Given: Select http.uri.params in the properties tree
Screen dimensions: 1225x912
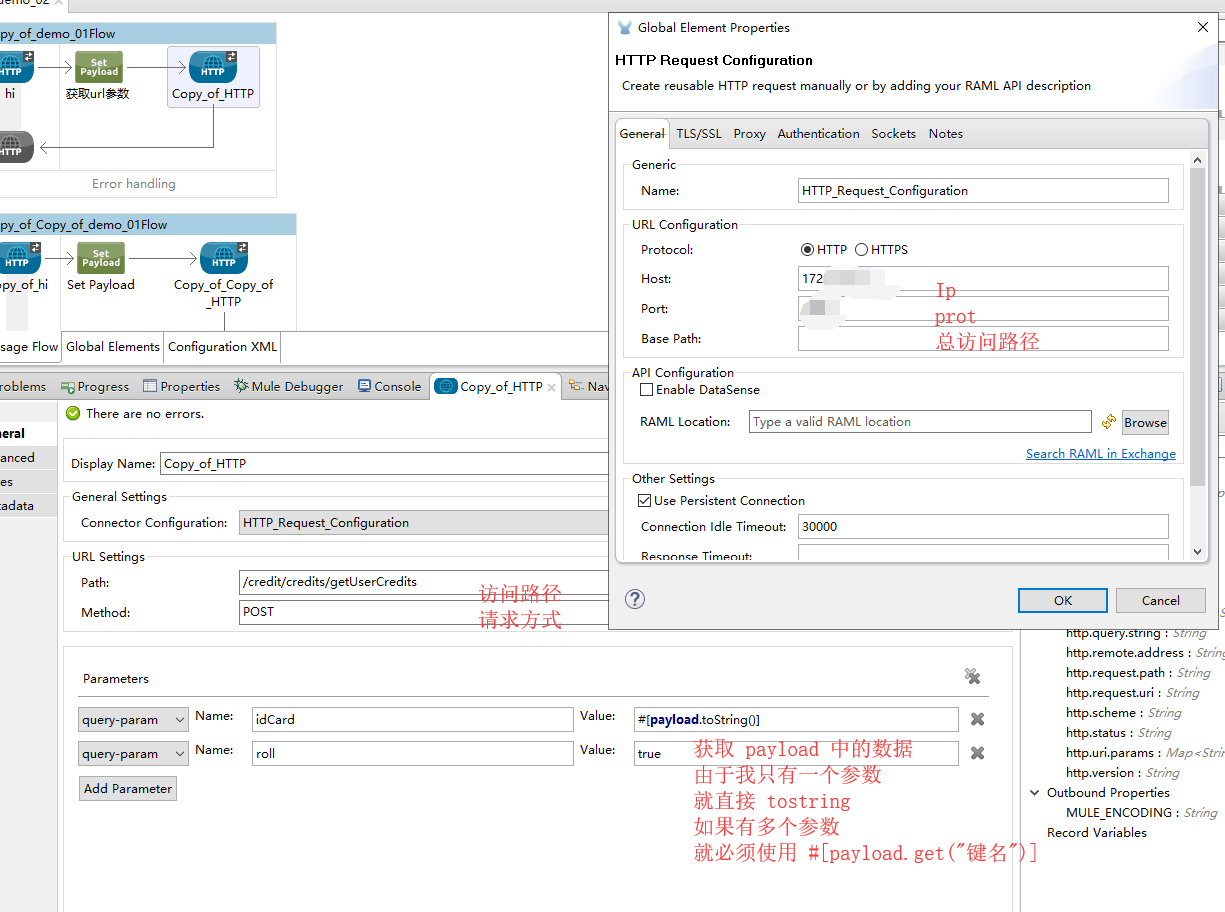Looking at the screenshot, I should 1145,753.
